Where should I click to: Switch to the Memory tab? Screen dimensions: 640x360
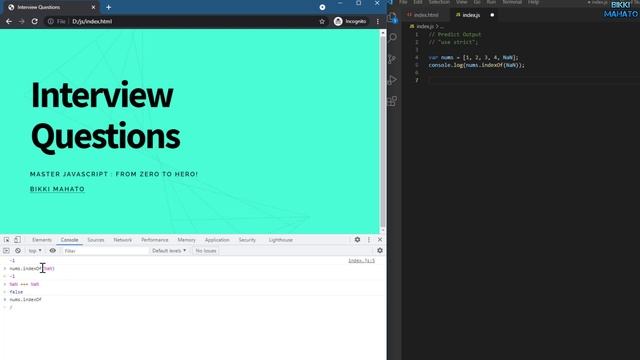tap(187, 240)
